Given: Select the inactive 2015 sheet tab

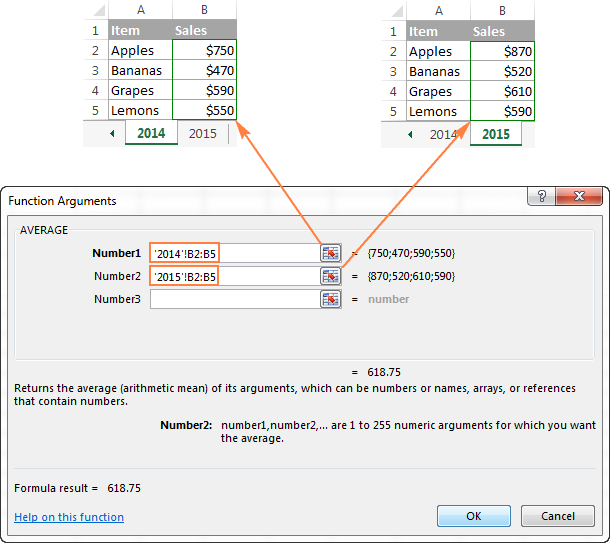Looking at the screenshot, I should 202,134.
